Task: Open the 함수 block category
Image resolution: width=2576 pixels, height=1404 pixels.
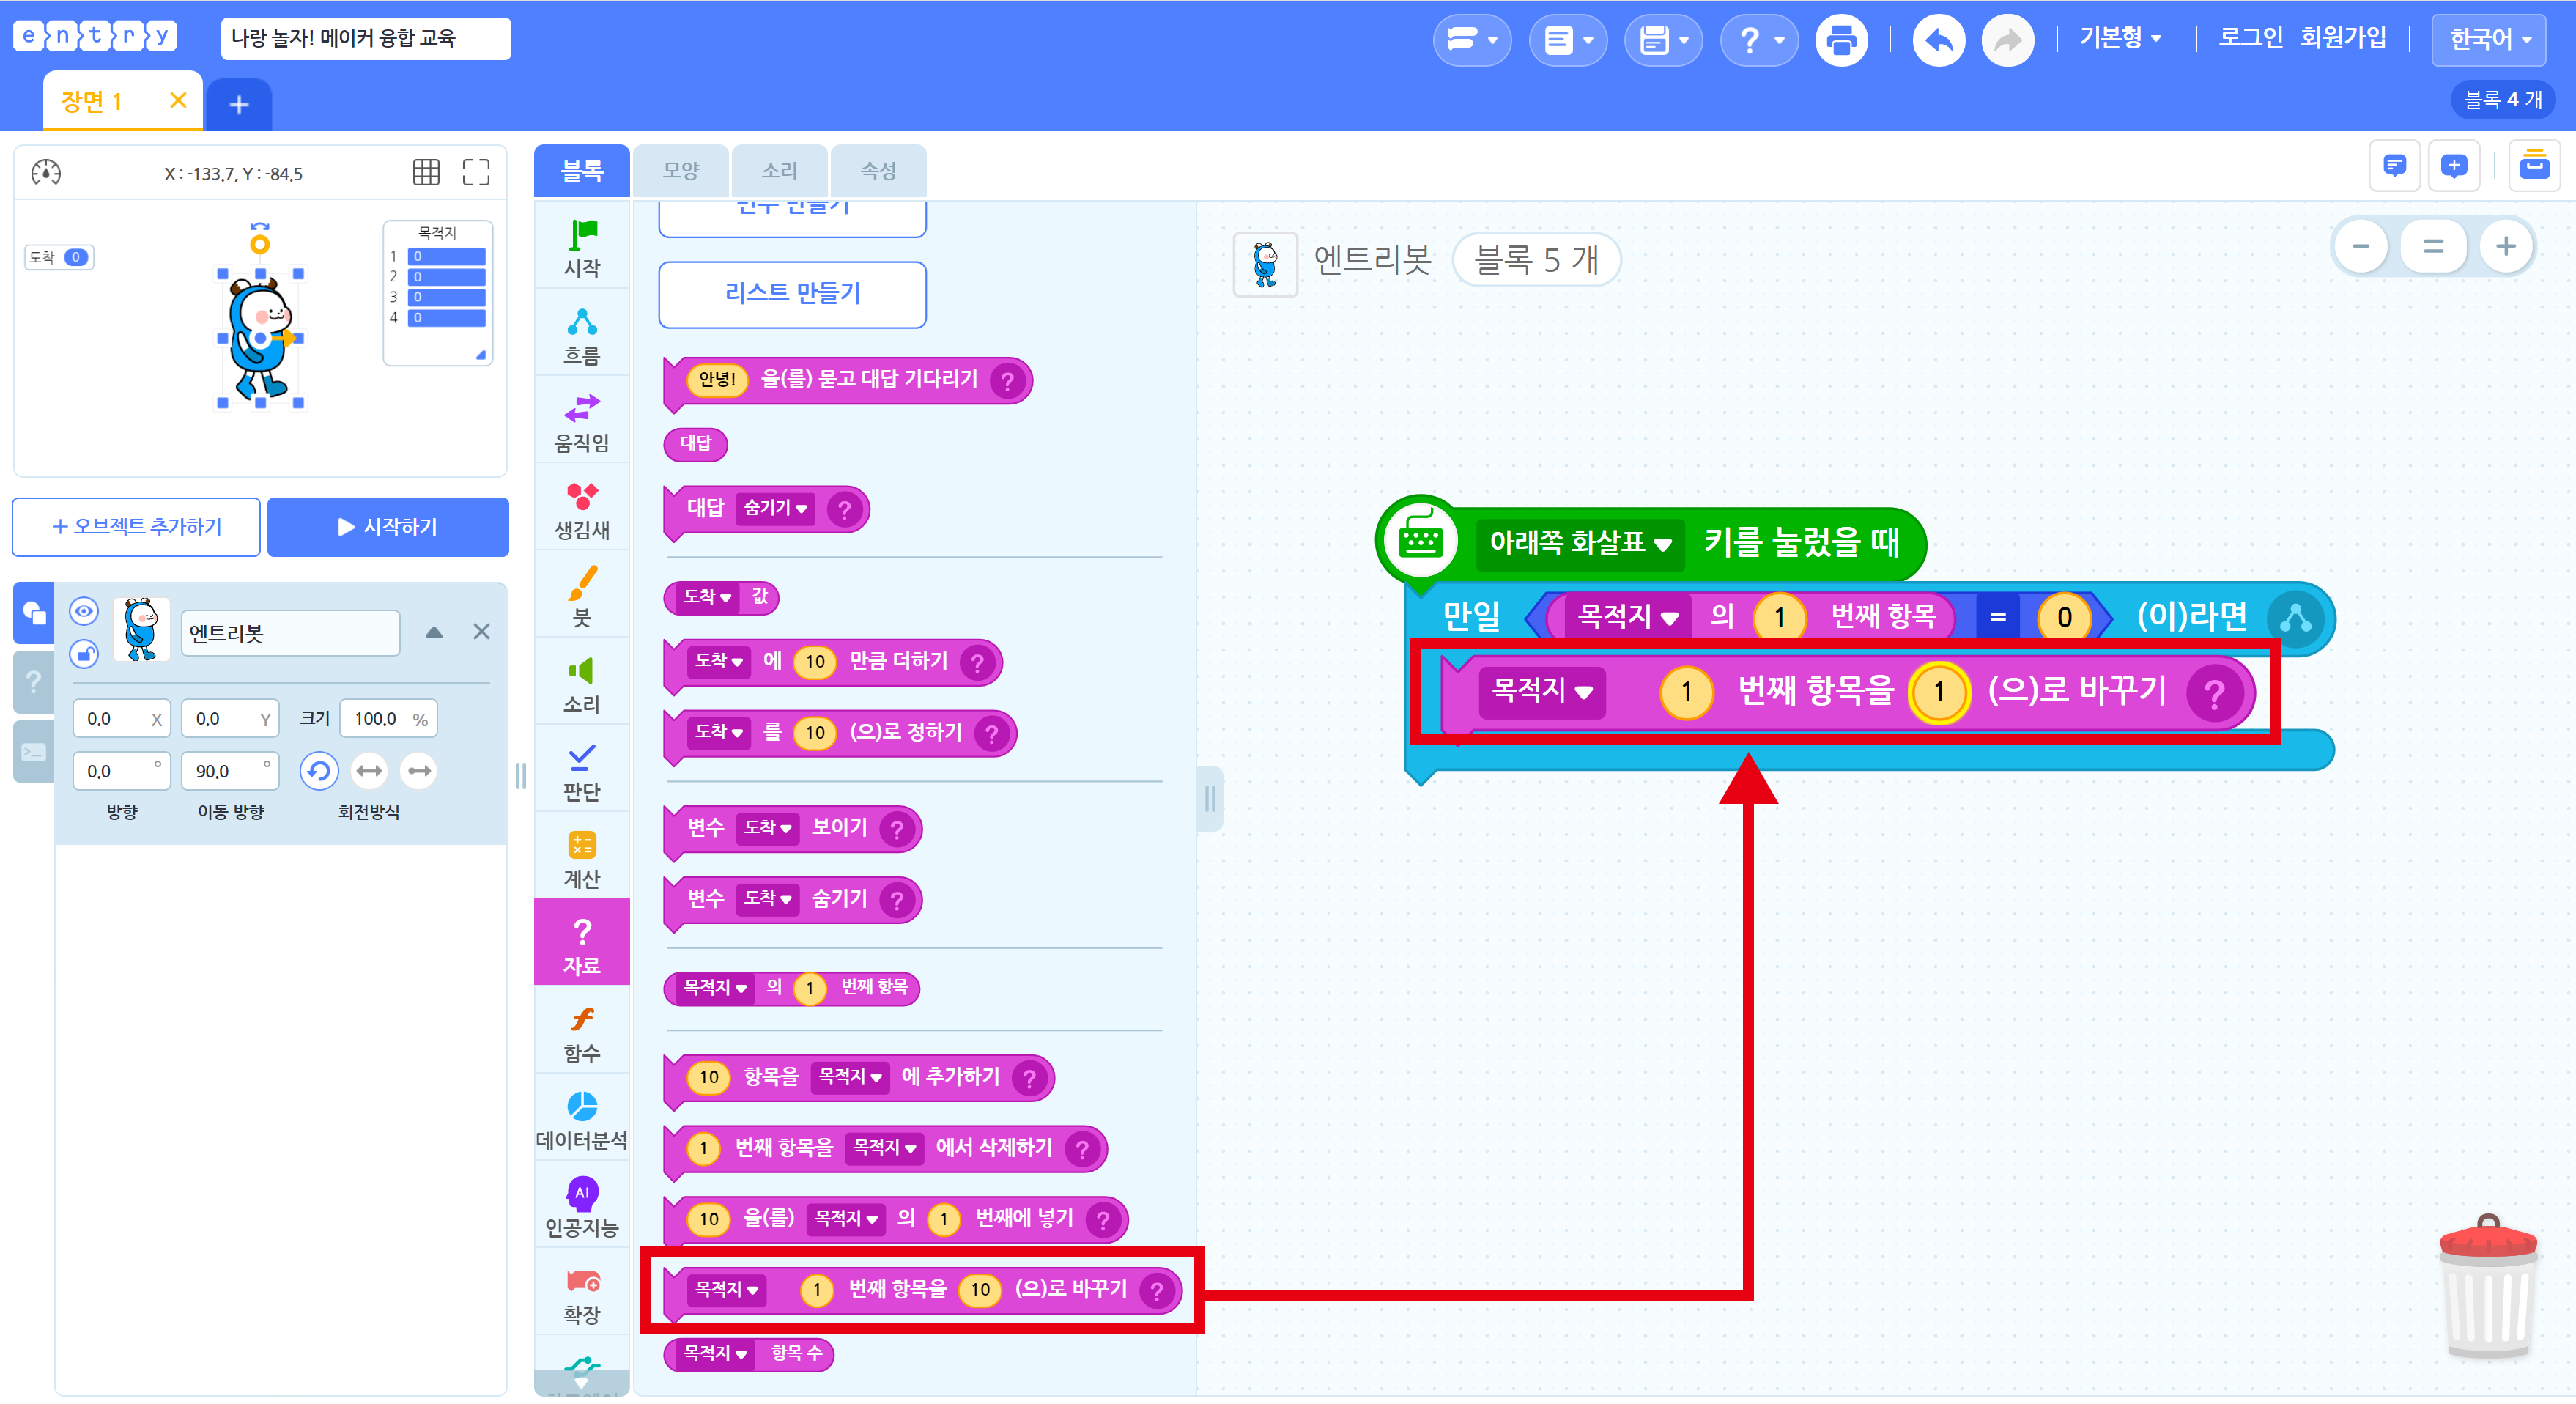Action: (x=581, y=1032)
